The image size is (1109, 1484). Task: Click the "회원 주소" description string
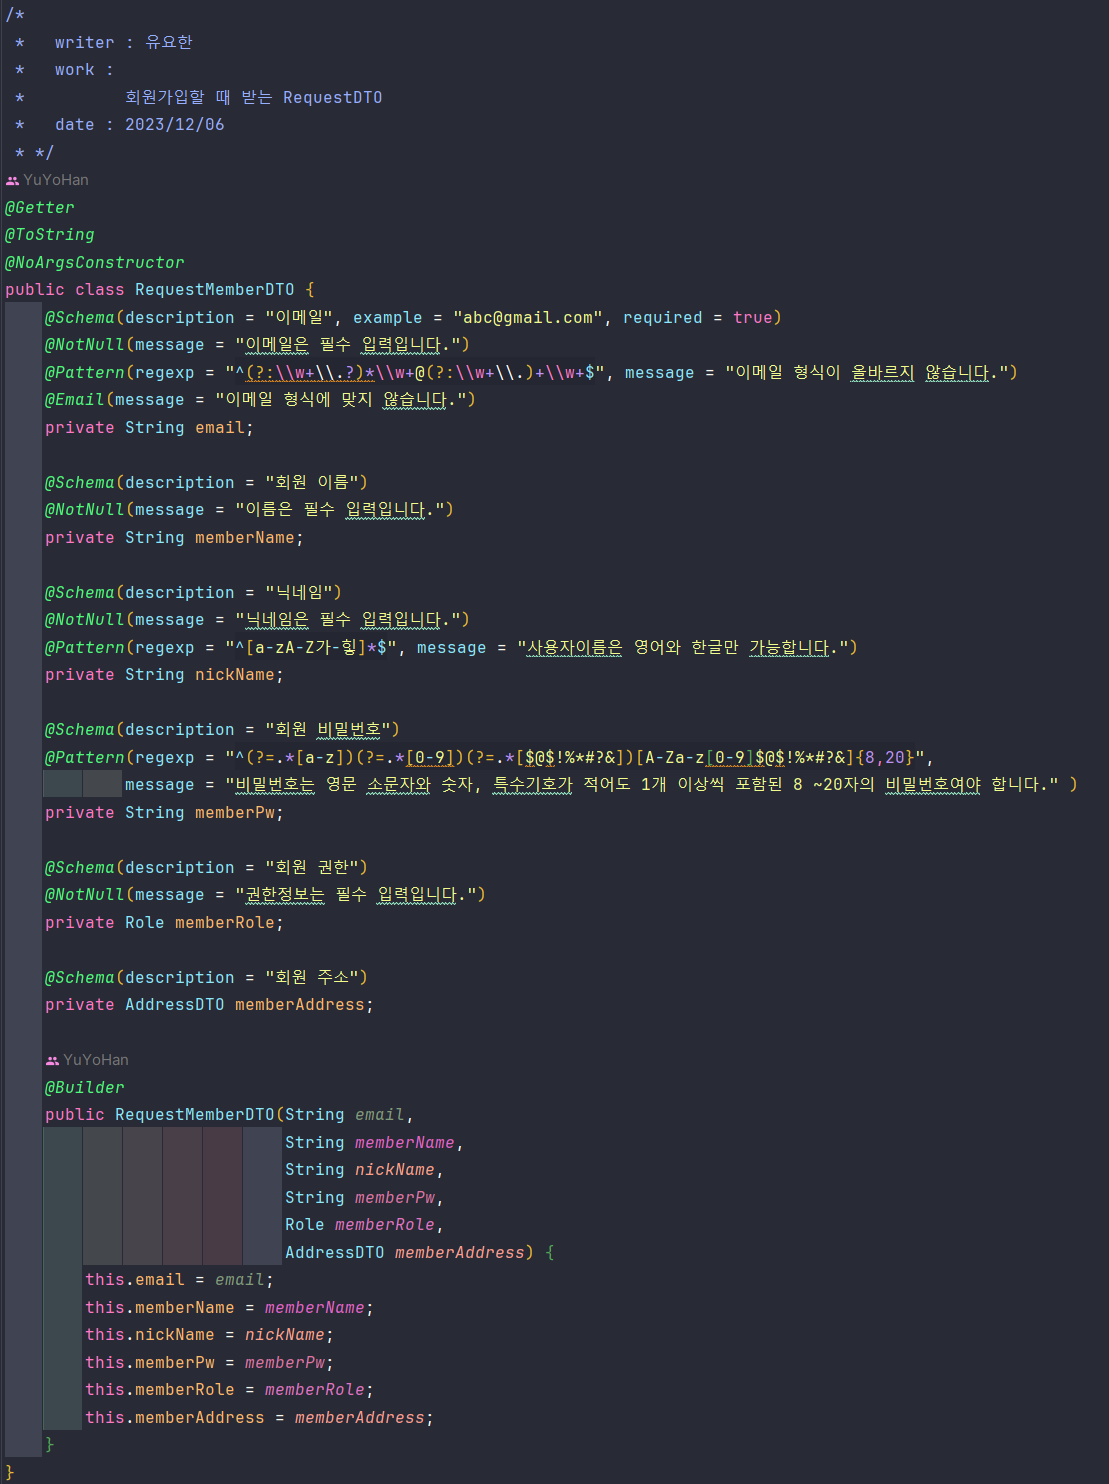click(311, 977)
